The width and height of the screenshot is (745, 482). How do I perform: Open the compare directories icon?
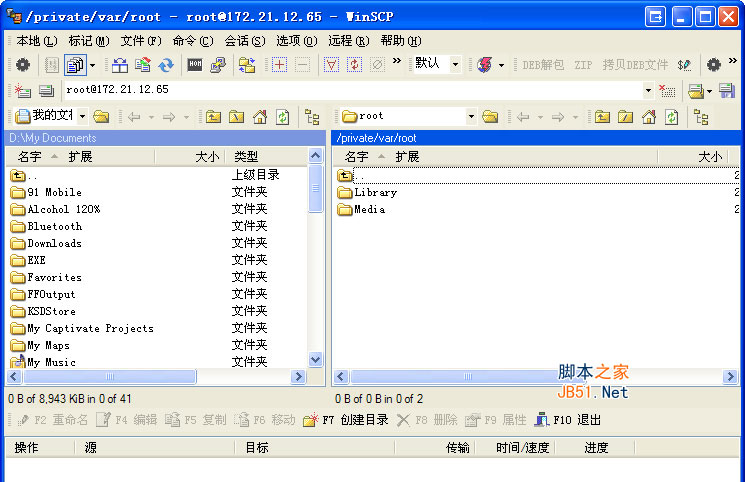tap(120, 65)
